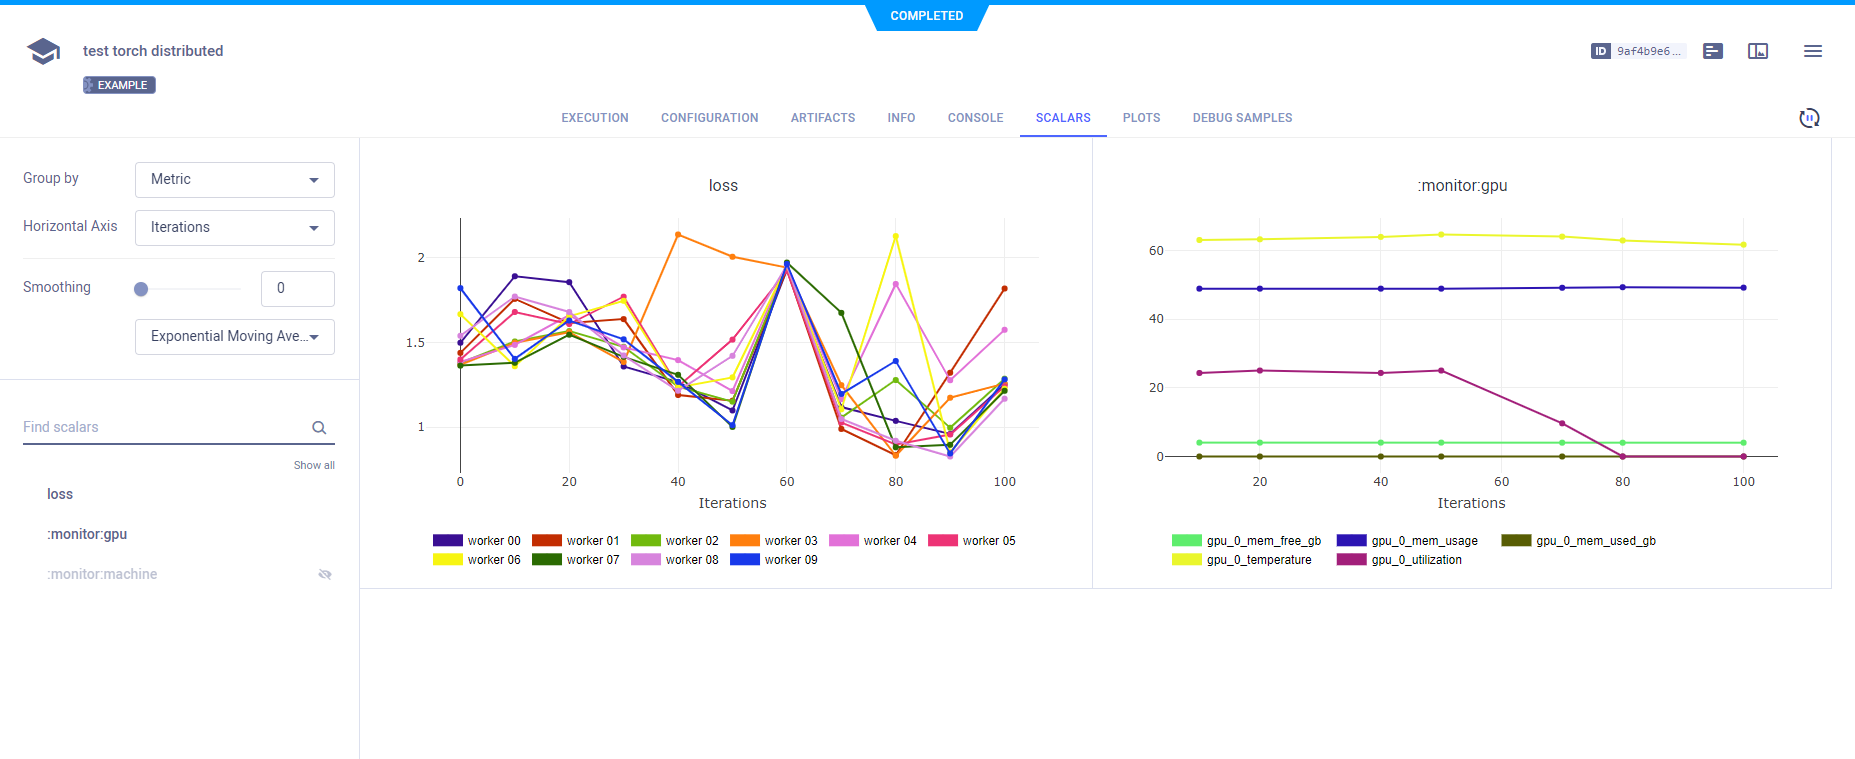Open the hamburger menu in the header
Screen dimensions: 1855x759
(x=1812, y=51)
